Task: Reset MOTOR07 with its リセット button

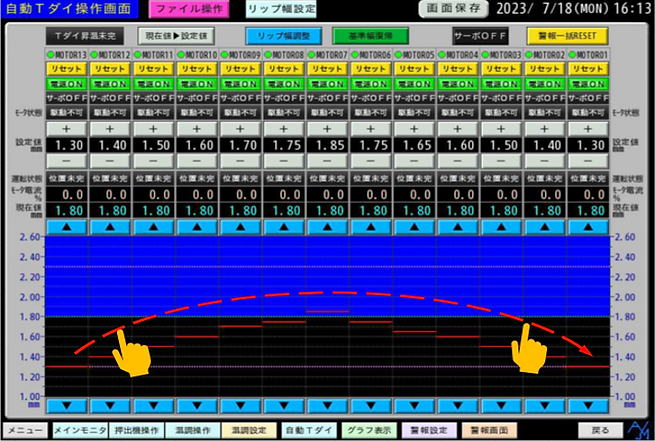Action: click(327, 69)
